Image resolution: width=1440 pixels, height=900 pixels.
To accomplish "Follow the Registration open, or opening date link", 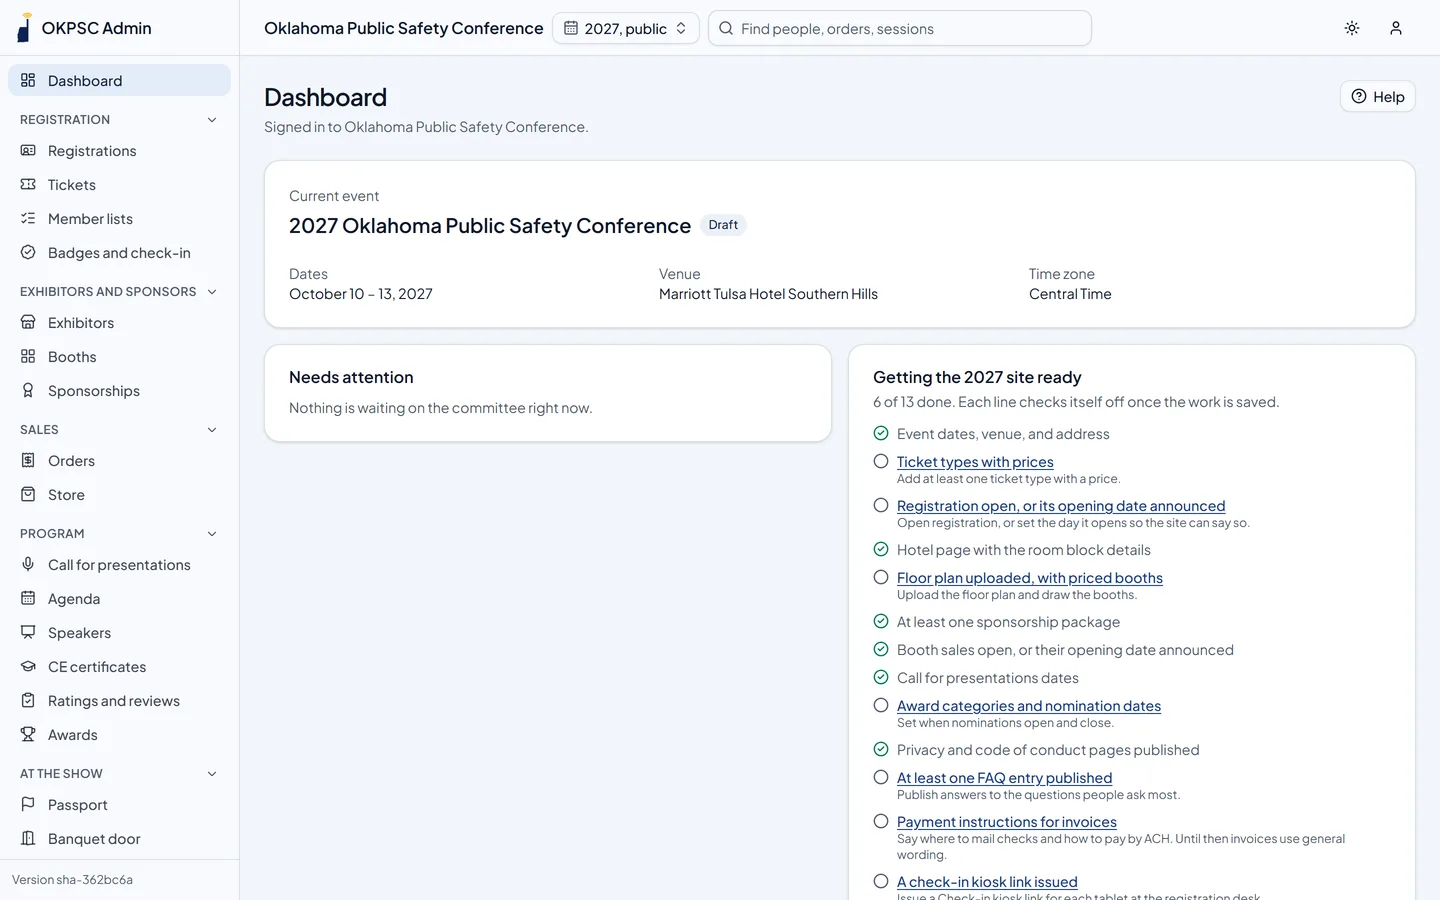I will click(x=1061, y=505).
